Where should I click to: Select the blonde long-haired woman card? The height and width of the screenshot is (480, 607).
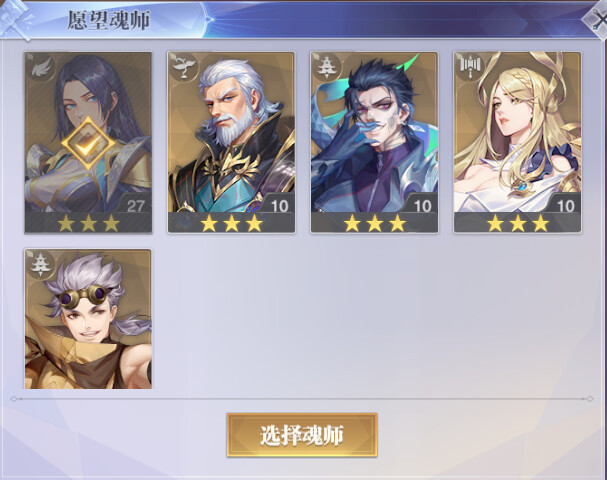point(518,142)
